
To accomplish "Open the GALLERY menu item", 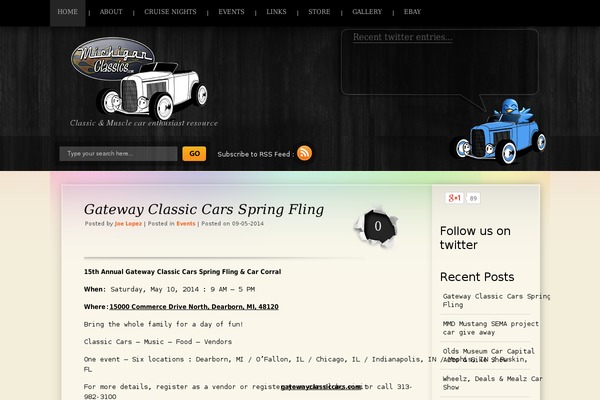I will (x=367, y=12).
